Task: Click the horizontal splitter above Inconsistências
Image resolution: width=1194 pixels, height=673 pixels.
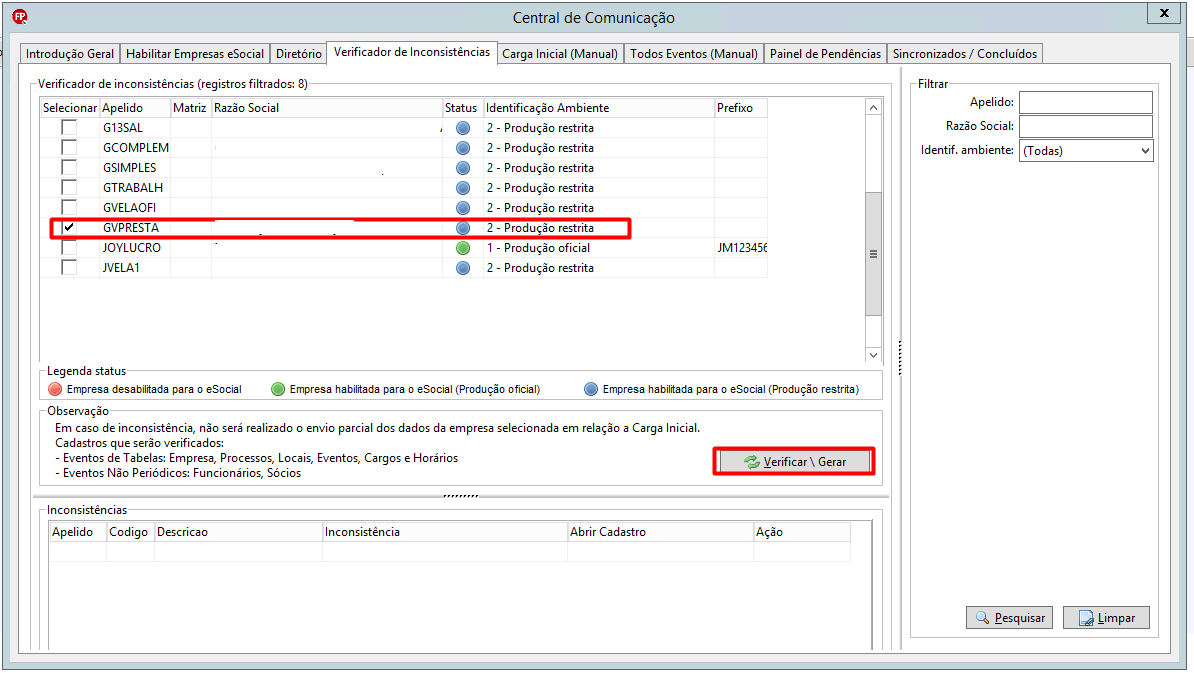Action: (461, 496)
